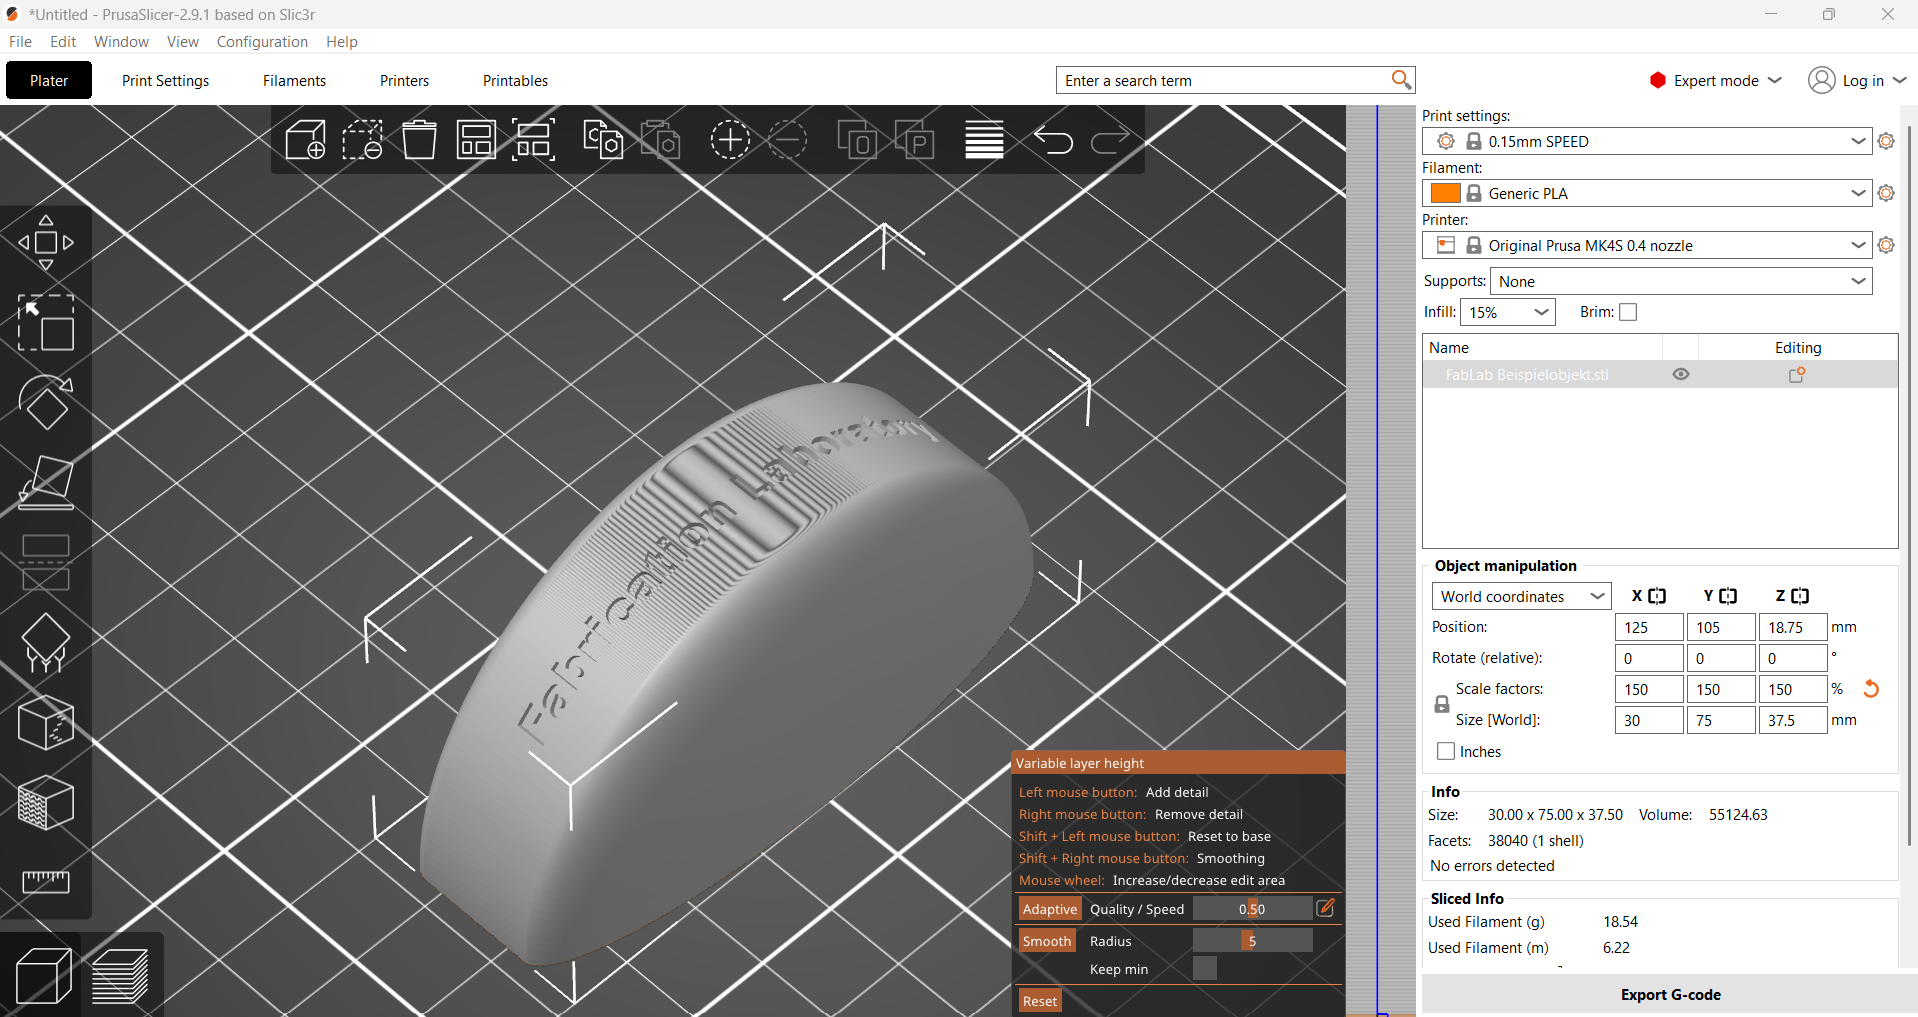1918x1017 pixels.
Task: Click the search magnifier icon
Action: click(1401, 80)
